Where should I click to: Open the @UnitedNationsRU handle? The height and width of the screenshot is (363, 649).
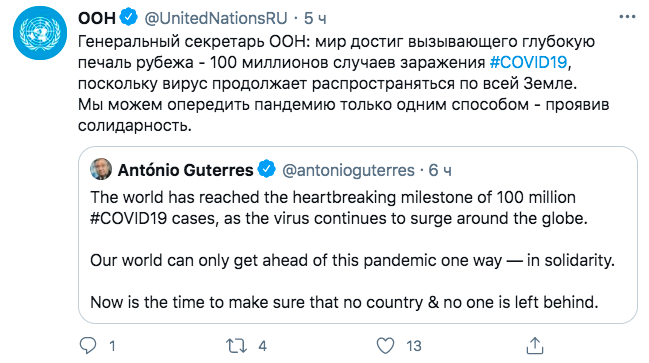pyautogui.click(x=216, y=18)
